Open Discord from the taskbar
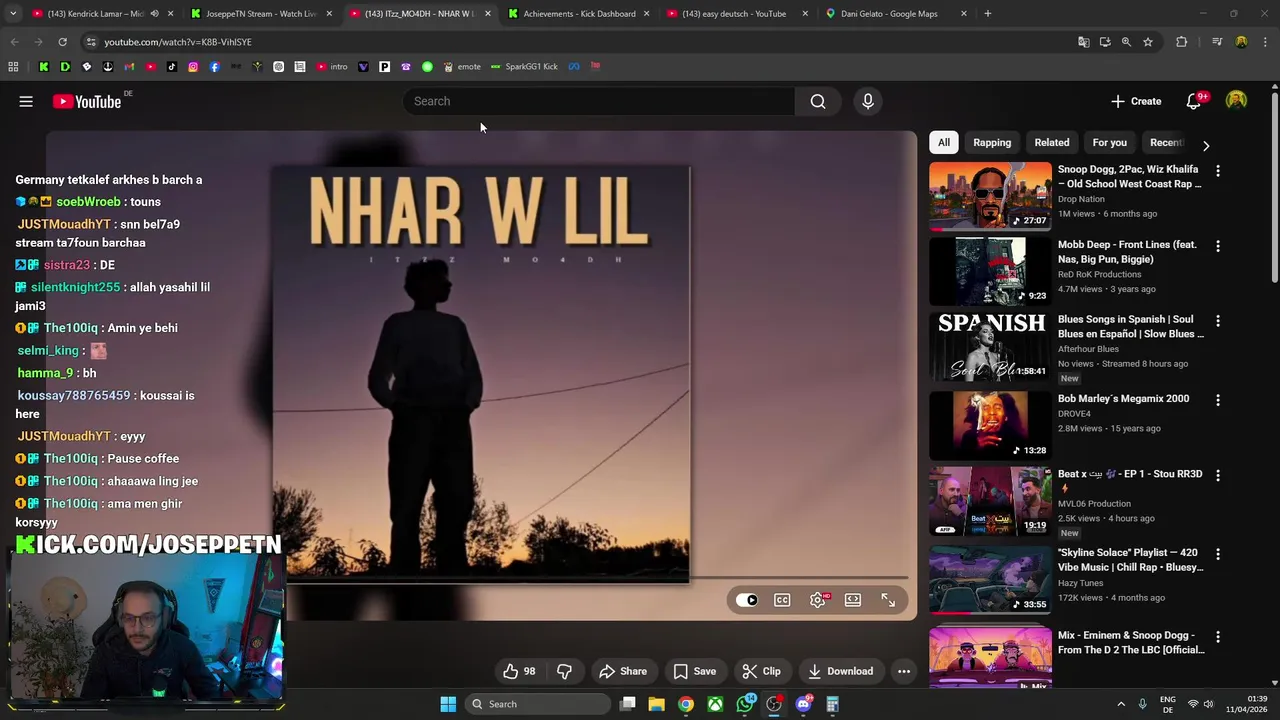 coord(803,704)
